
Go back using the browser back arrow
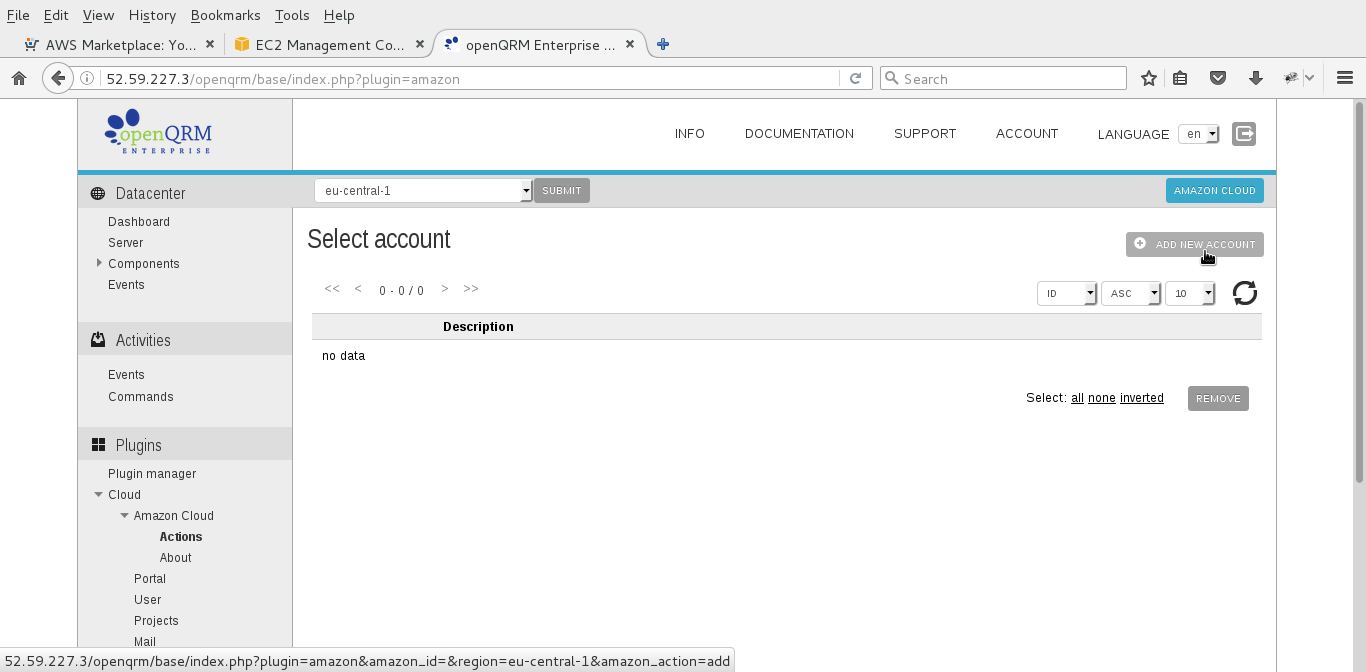(x=58, y=78)
